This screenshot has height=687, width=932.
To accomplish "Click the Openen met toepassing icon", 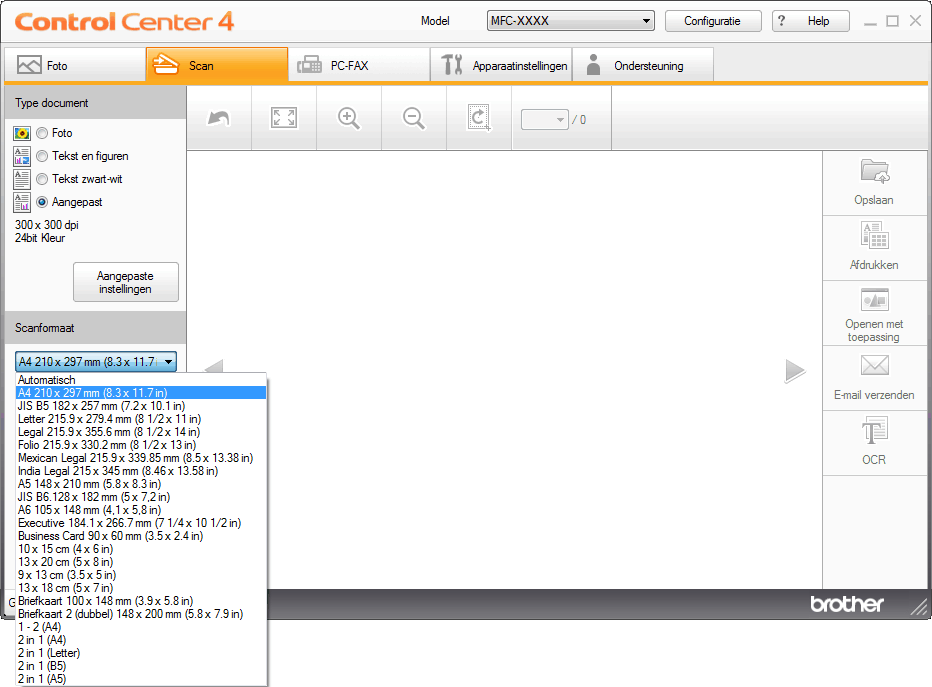I will pos(874,300).
